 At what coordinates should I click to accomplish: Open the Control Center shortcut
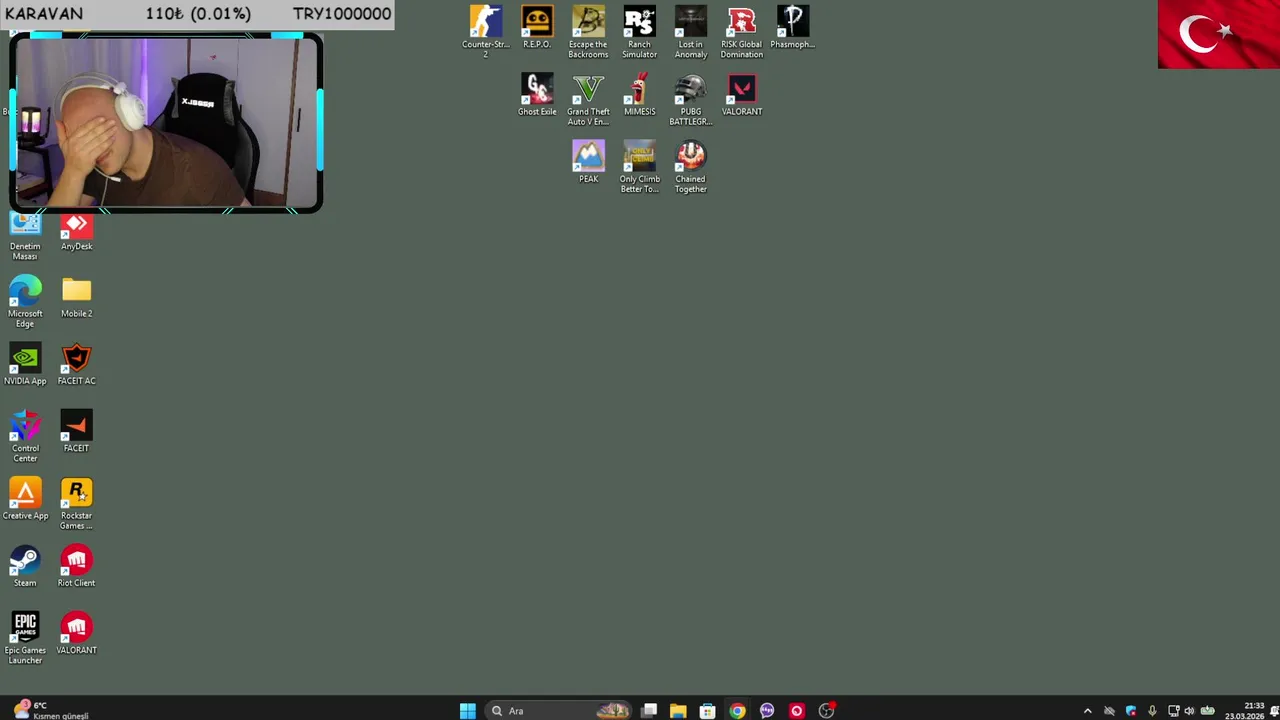pyautogui.click(x=25, y=436)
